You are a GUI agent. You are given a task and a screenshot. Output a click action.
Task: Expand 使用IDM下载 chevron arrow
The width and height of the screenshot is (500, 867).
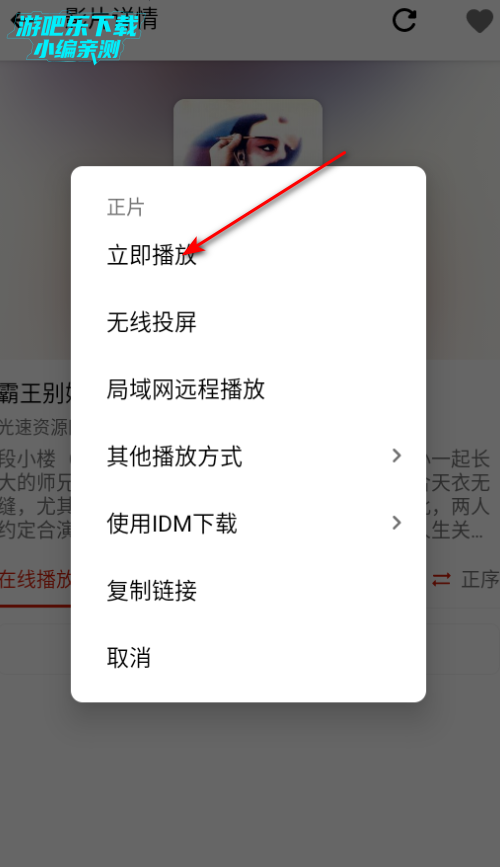(397, 523)
